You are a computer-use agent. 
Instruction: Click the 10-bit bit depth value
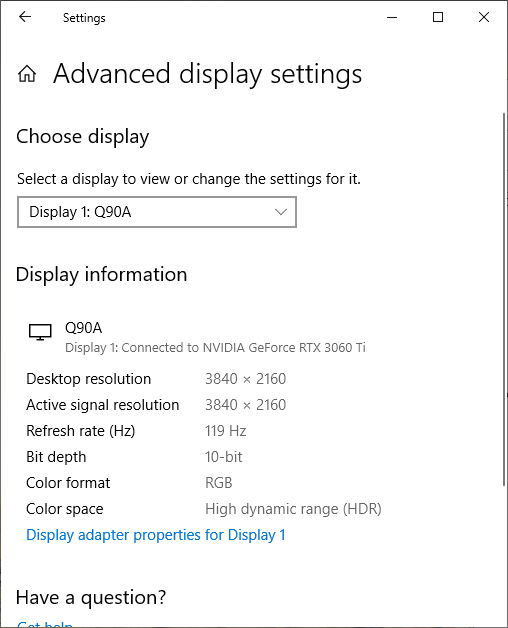[224, 457]
